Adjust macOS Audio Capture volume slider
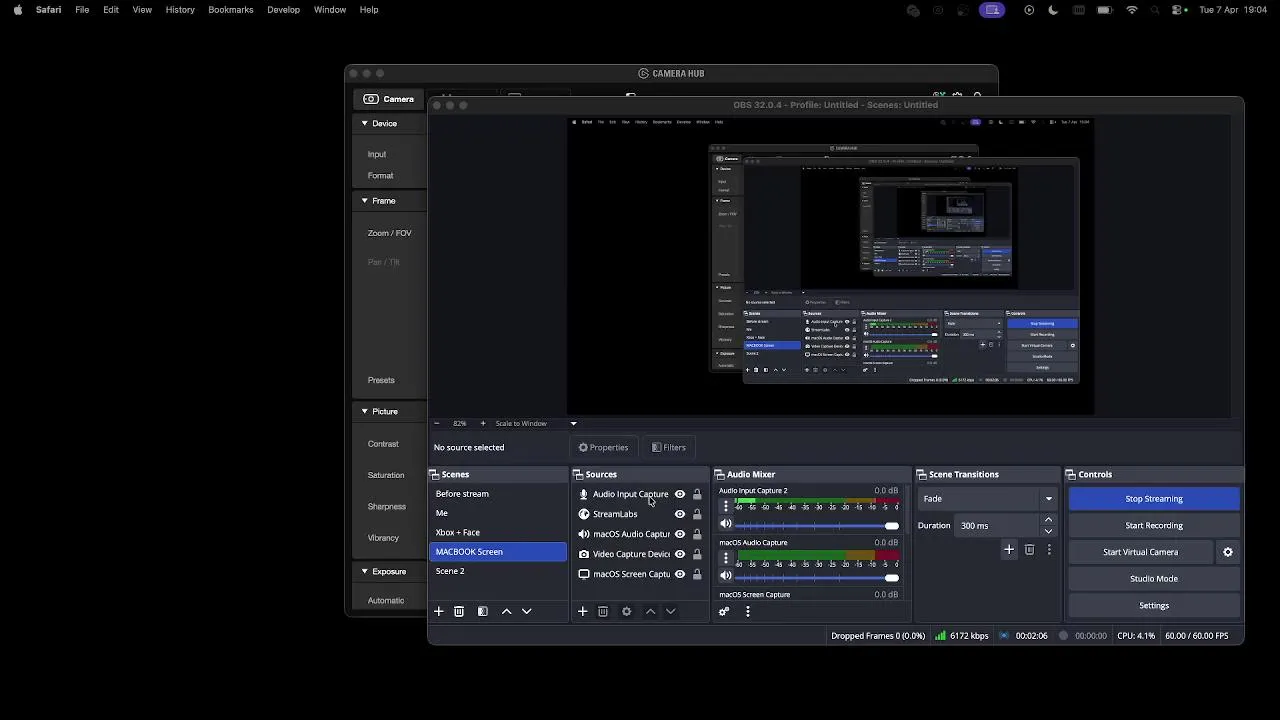Screen dimensions: 1280x720 point(817,577)
